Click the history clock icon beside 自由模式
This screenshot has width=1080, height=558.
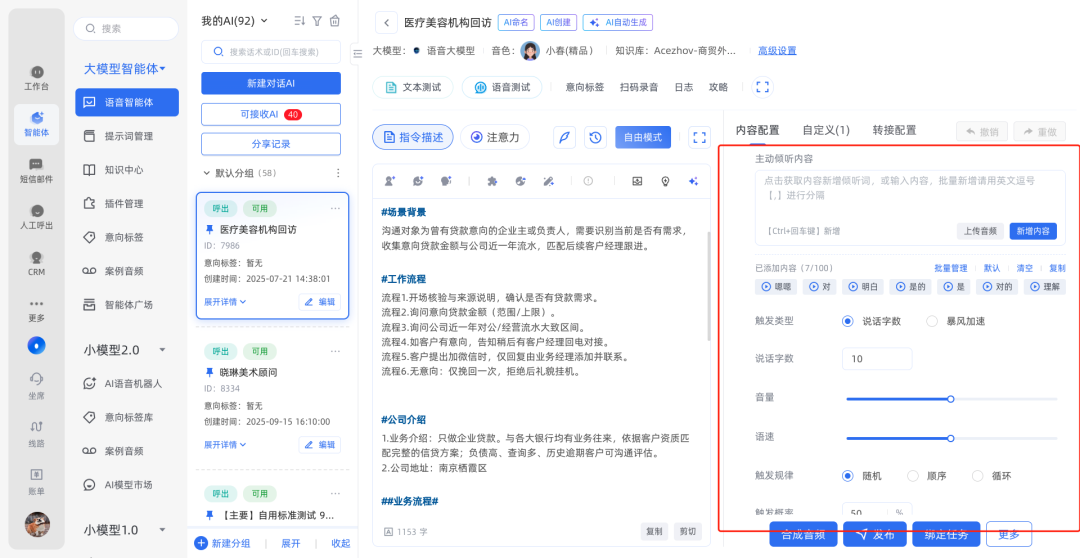tap(595, 138)
